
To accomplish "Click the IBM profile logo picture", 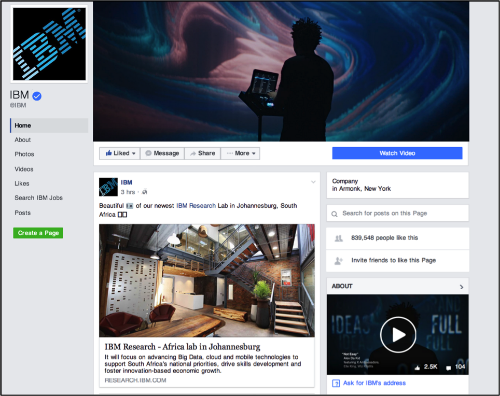I will pos(49,44).
